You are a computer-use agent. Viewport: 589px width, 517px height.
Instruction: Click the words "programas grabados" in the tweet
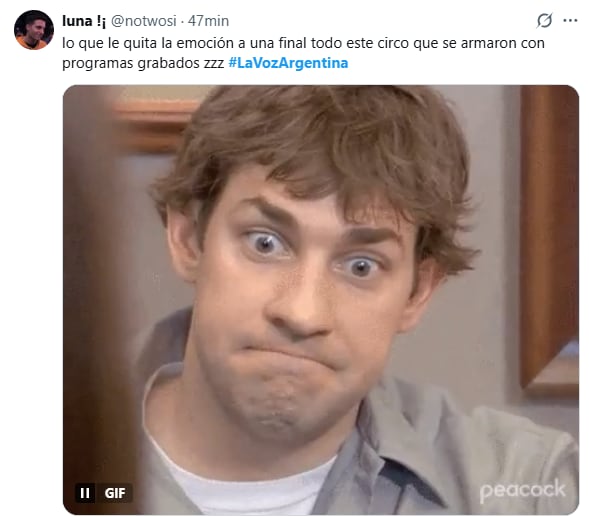tap(131, 63)
